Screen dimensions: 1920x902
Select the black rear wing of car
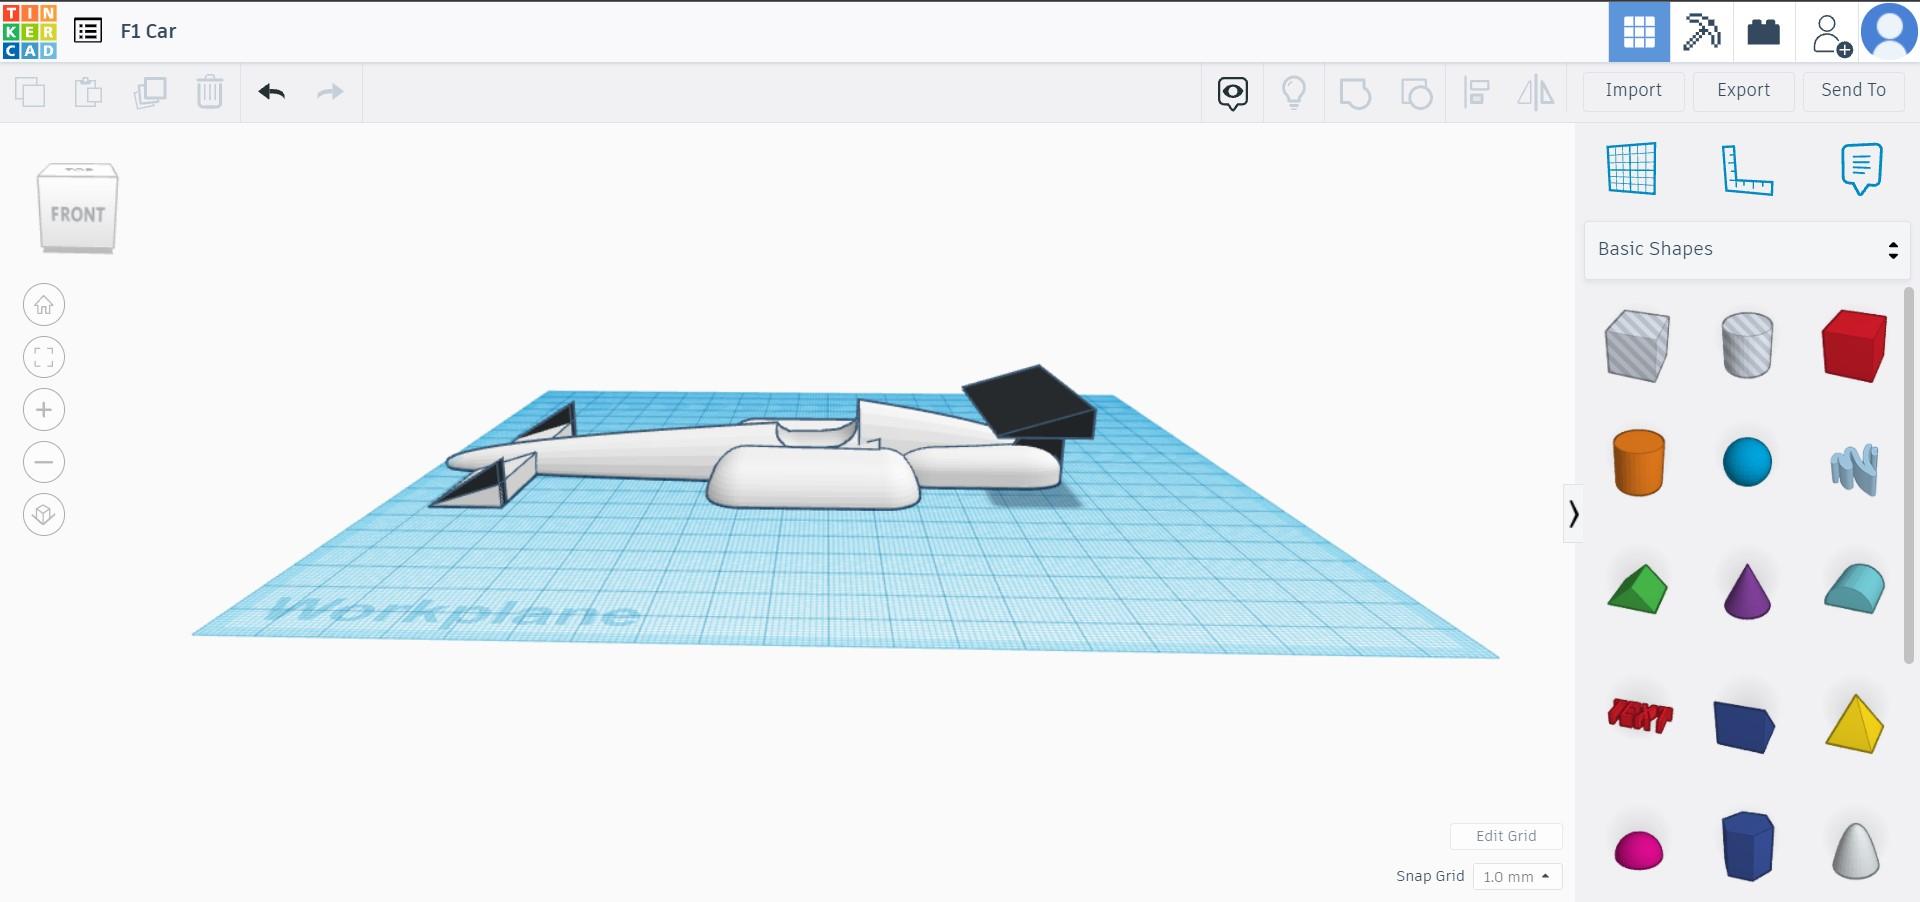coord(1028,402)
